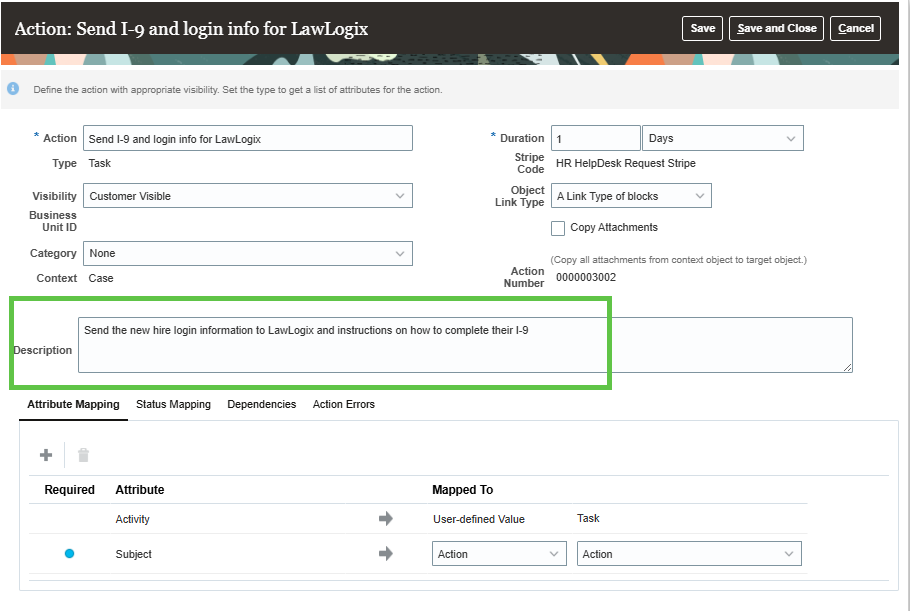
Task: Tick the Copy Attachments checkbox
Action: click(558, 228)
